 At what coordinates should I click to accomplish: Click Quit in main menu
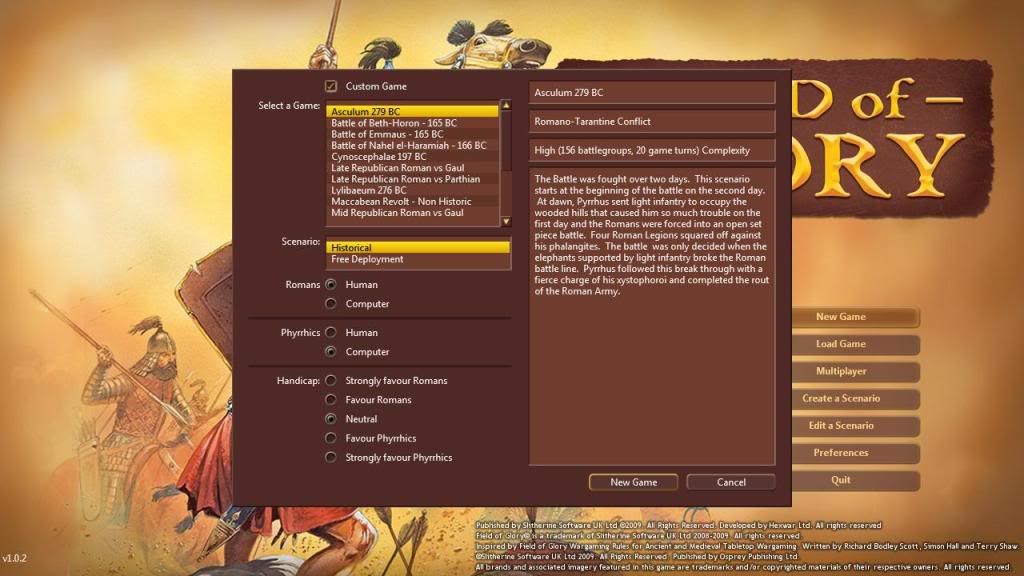[840, 480]
